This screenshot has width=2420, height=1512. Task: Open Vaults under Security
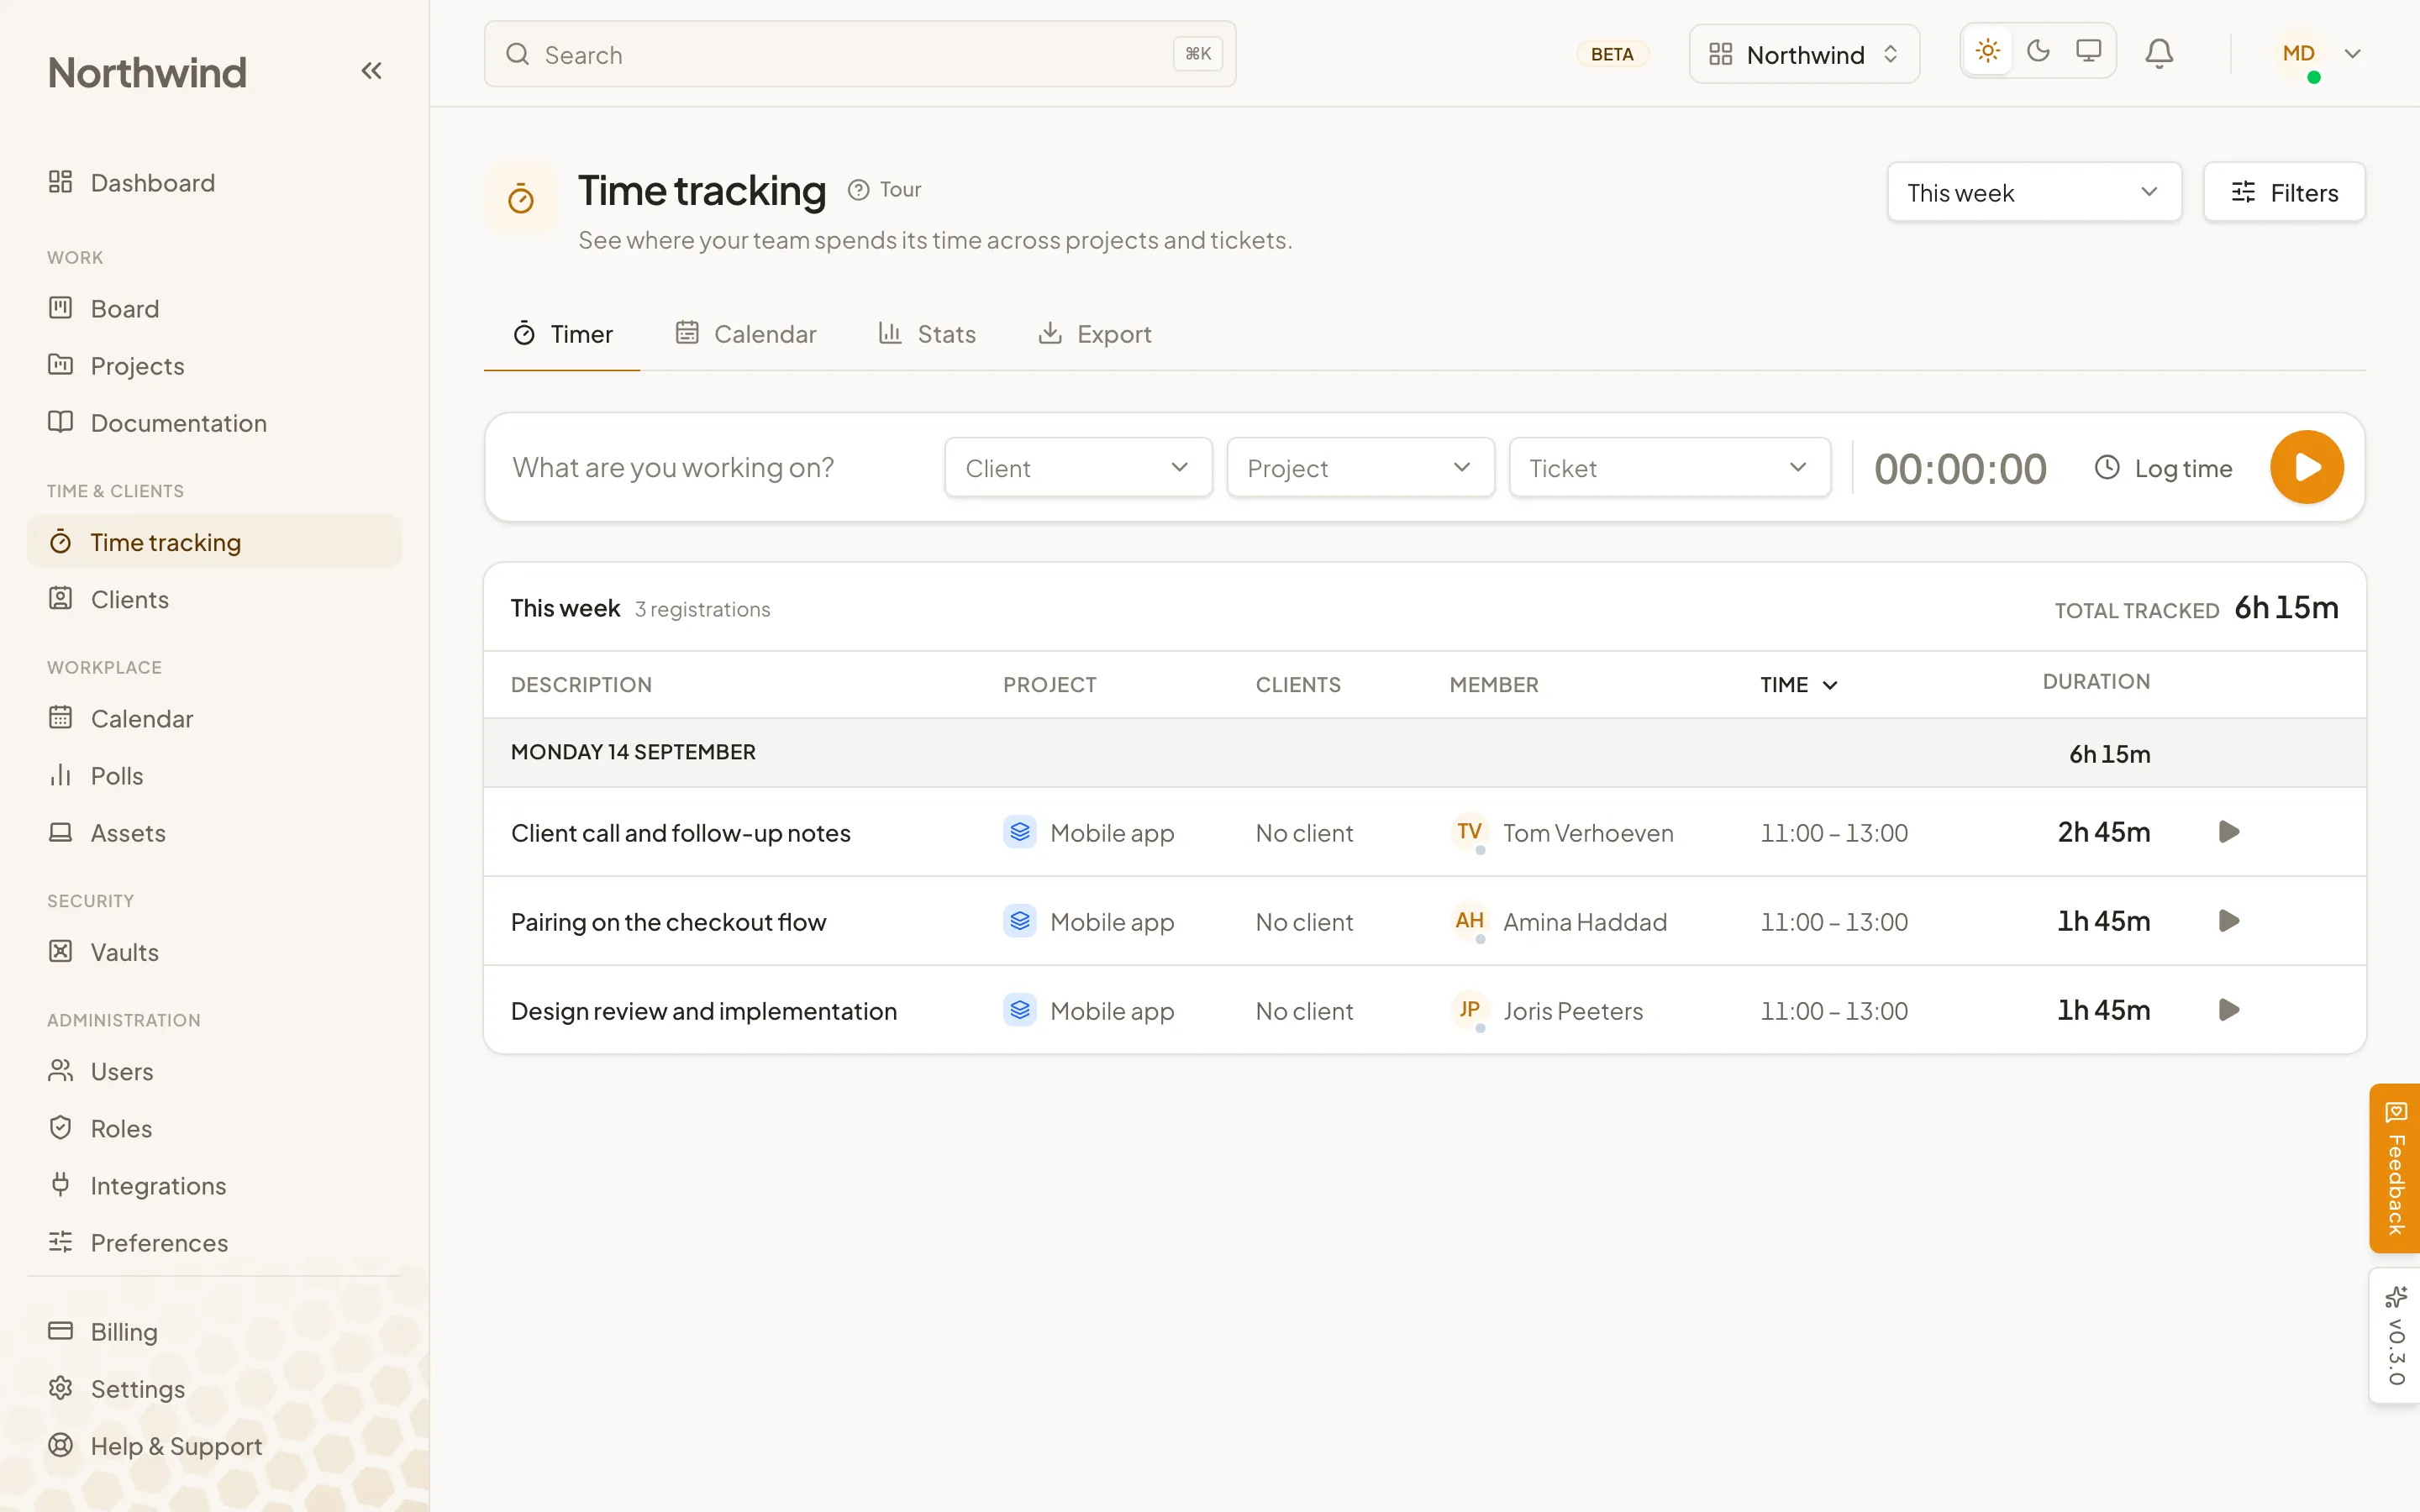[214, 952]
